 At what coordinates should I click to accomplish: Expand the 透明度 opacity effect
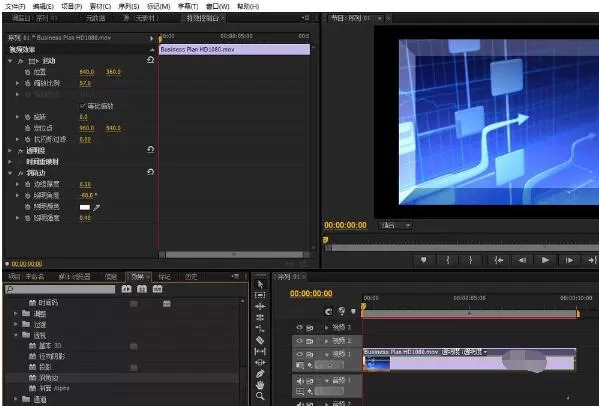10,150
